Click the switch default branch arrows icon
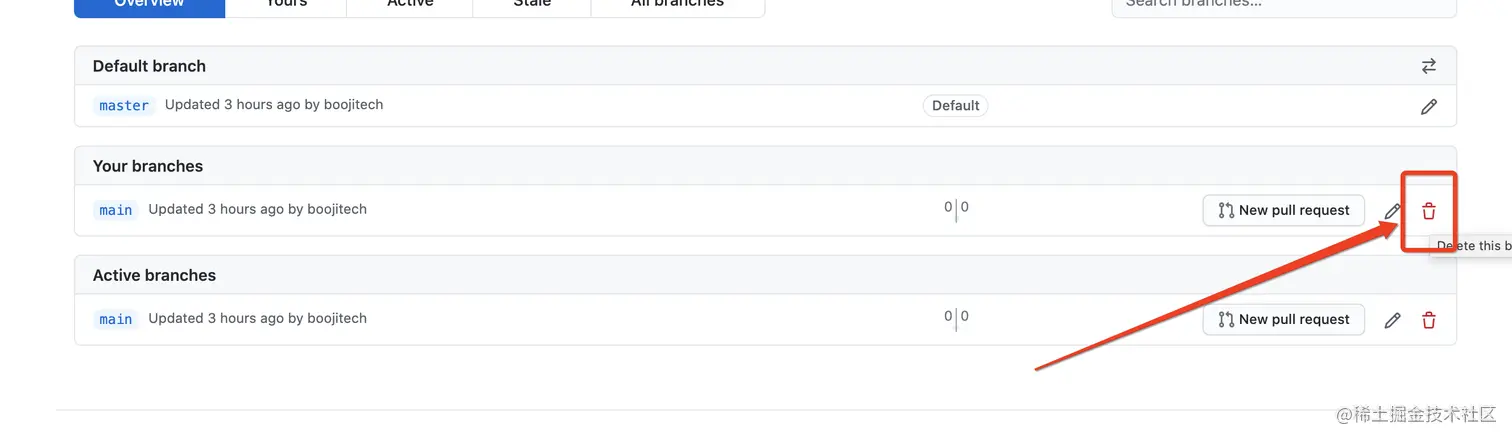The width and height of the screenshot is (1512, 440). [x=1428, y=66]
